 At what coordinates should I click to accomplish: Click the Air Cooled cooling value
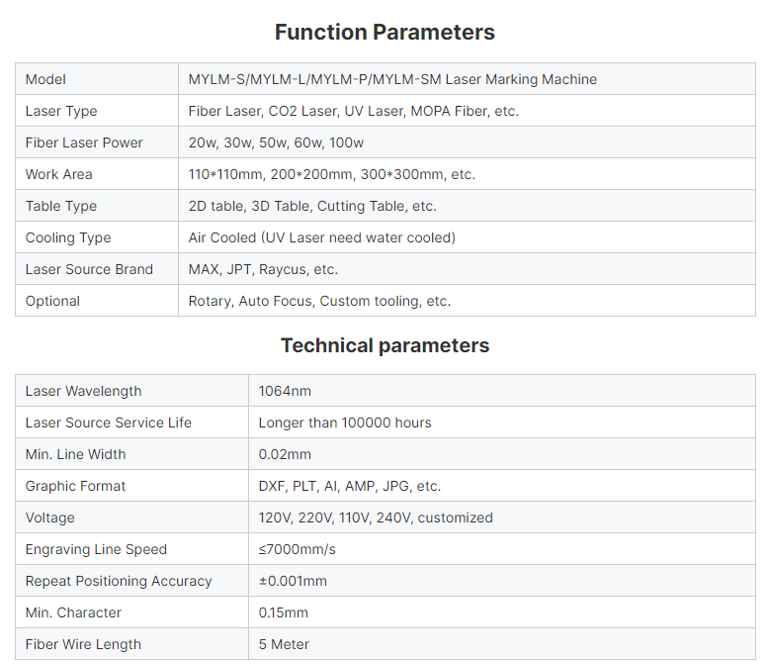(322, 238)
